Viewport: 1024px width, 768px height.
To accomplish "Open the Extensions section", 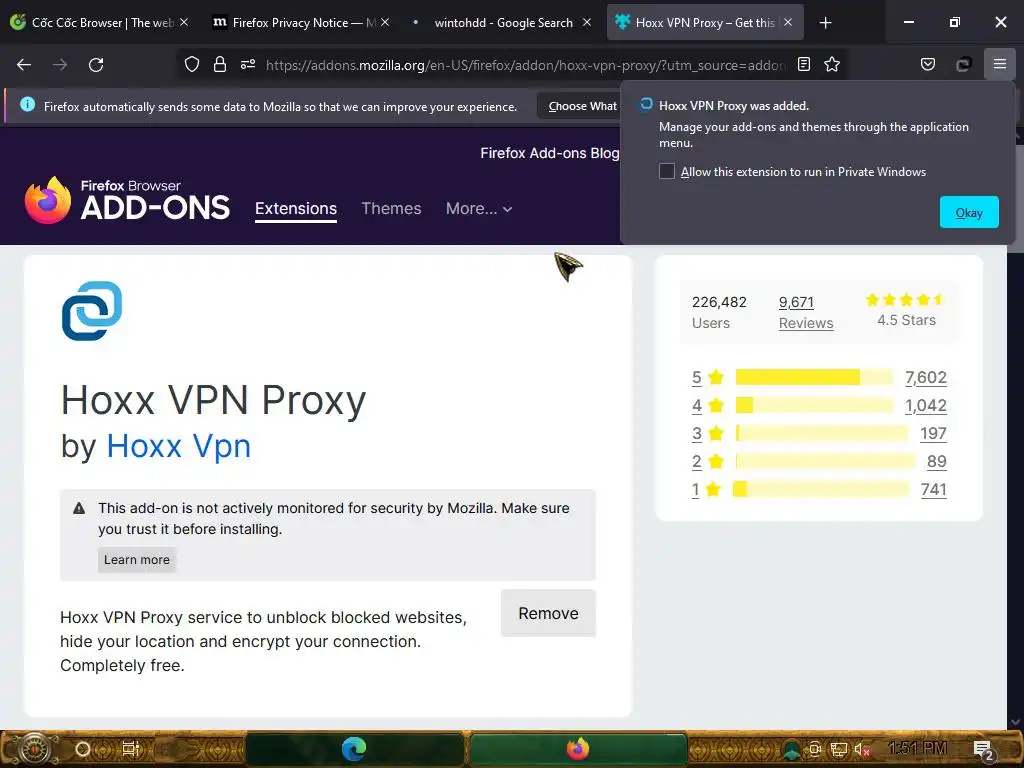I will click(296, 208).
